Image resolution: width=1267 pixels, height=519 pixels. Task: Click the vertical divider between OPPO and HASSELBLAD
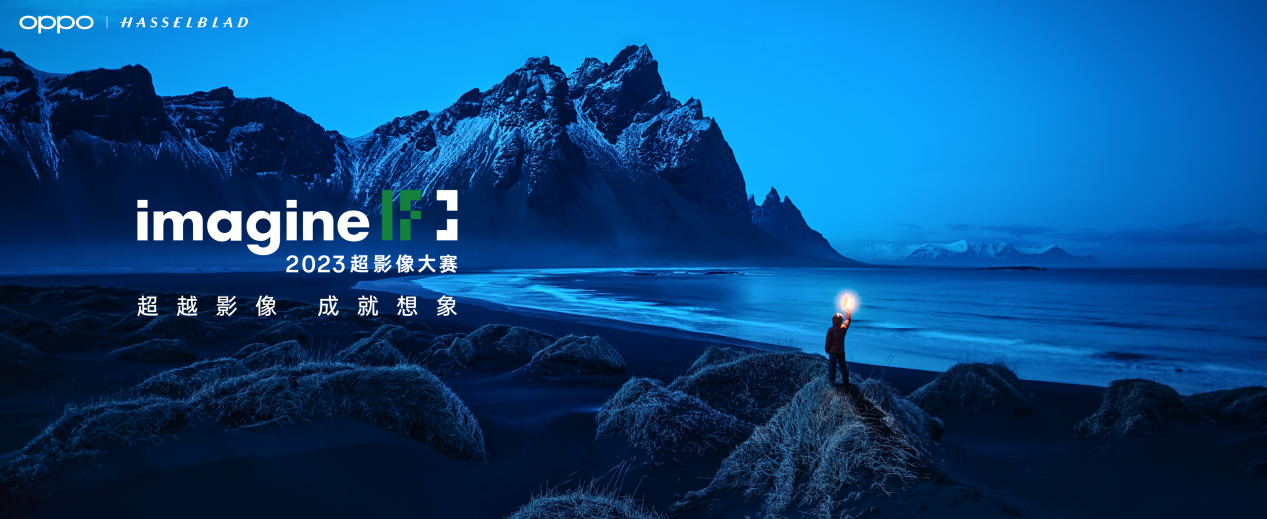pyautogui.click(x=107, y=22)
